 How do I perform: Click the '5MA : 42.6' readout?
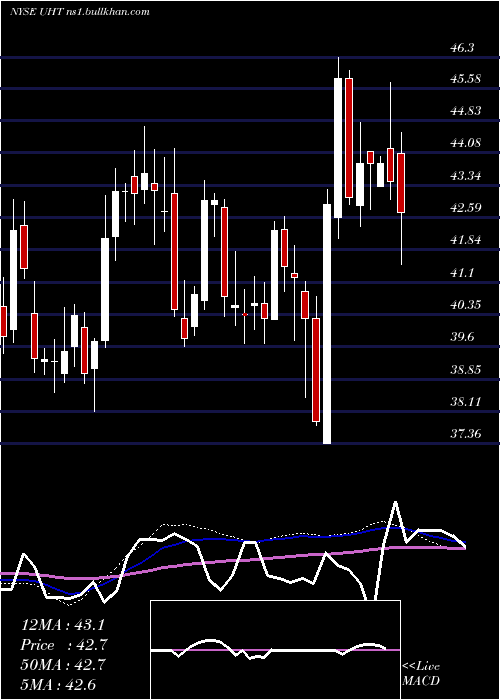[x=58, y=685]
